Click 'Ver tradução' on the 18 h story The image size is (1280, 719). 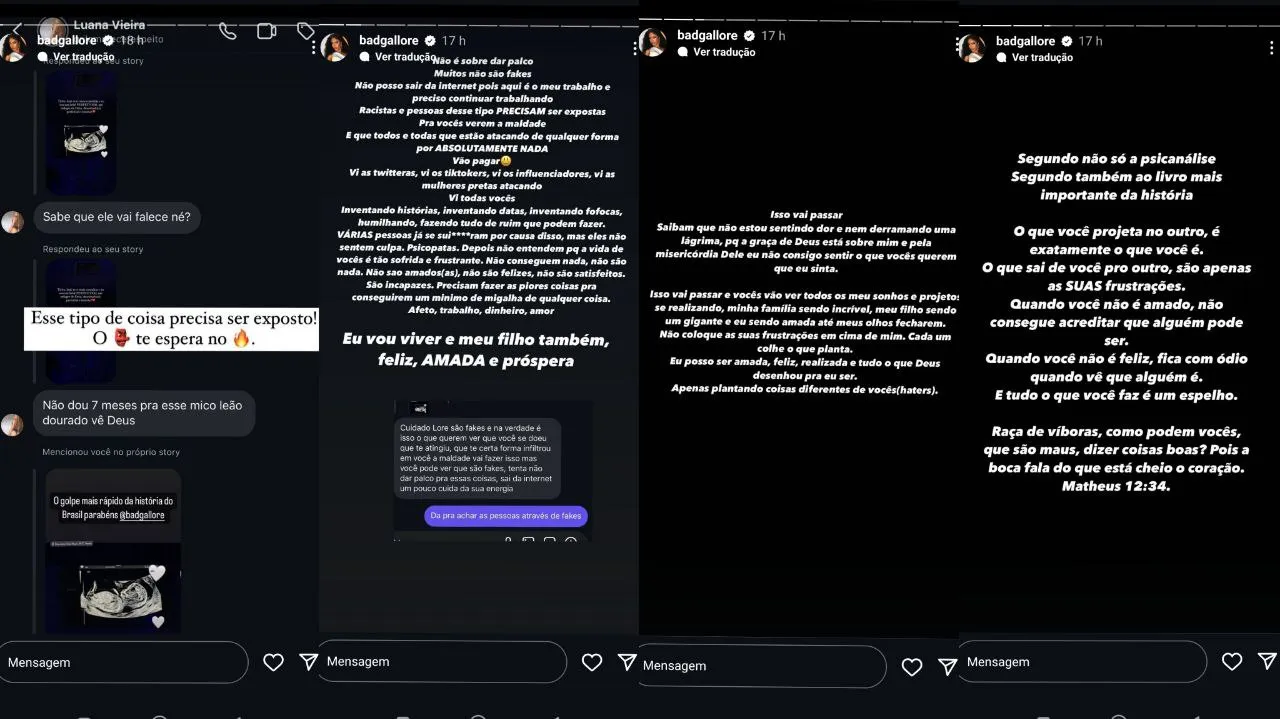point(84,57)
